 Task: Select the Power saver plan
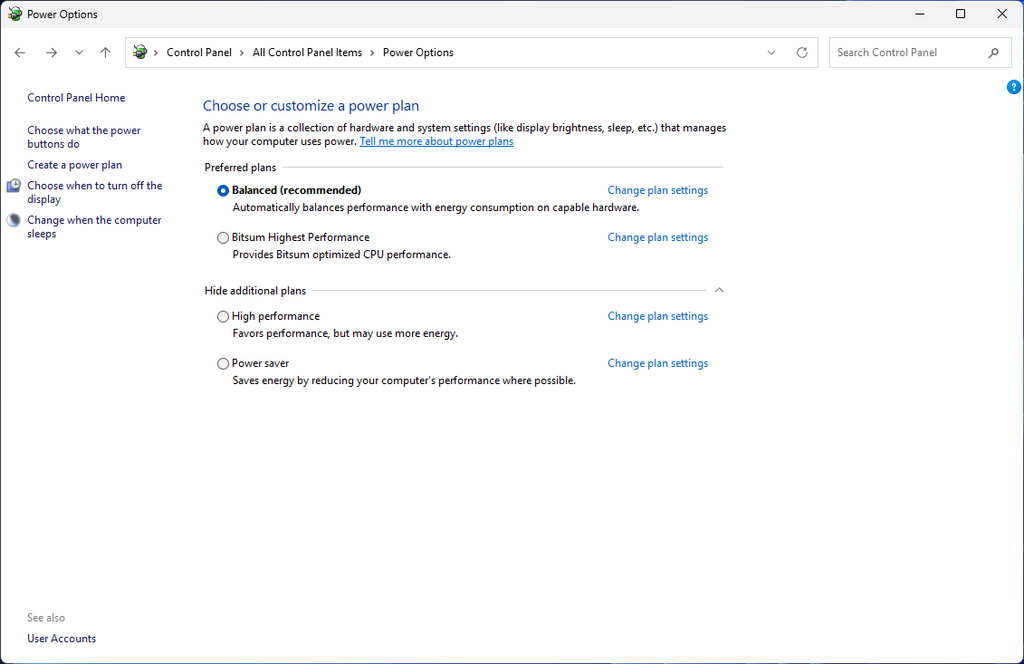tap(223, 364)
